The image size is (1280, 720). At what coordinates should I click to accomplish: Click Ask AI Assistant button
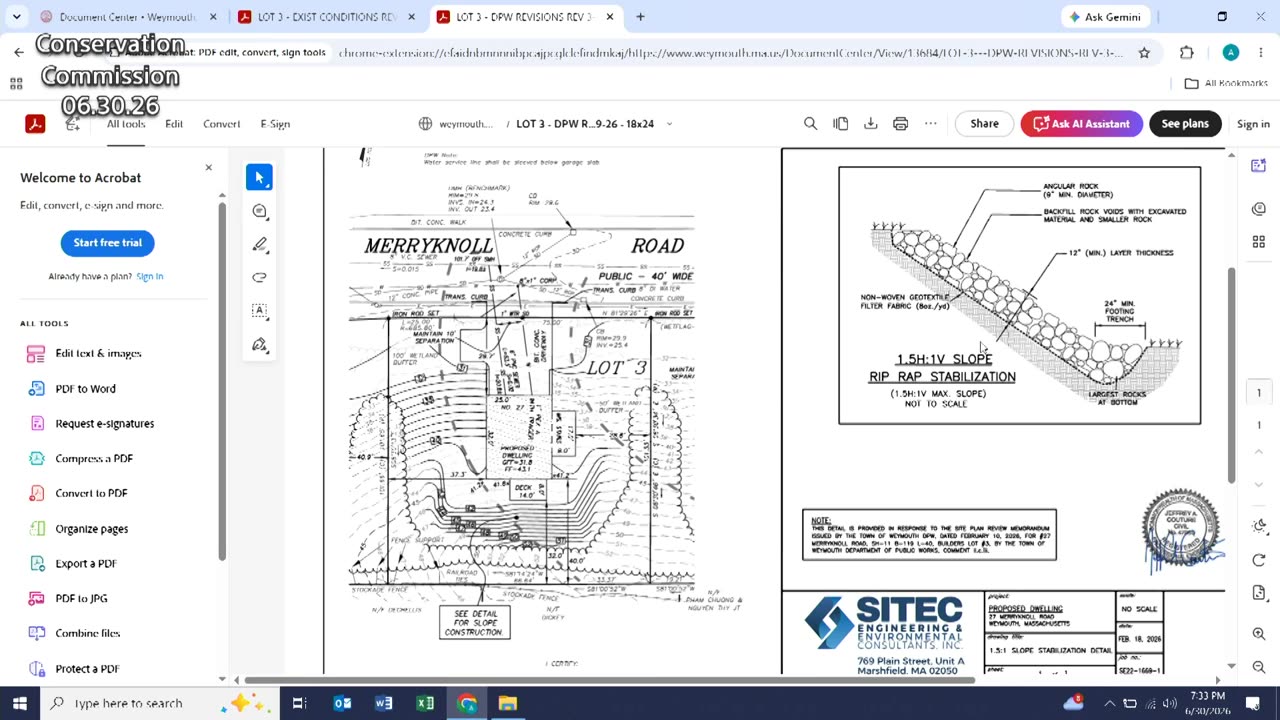(x=1081, y=124)
